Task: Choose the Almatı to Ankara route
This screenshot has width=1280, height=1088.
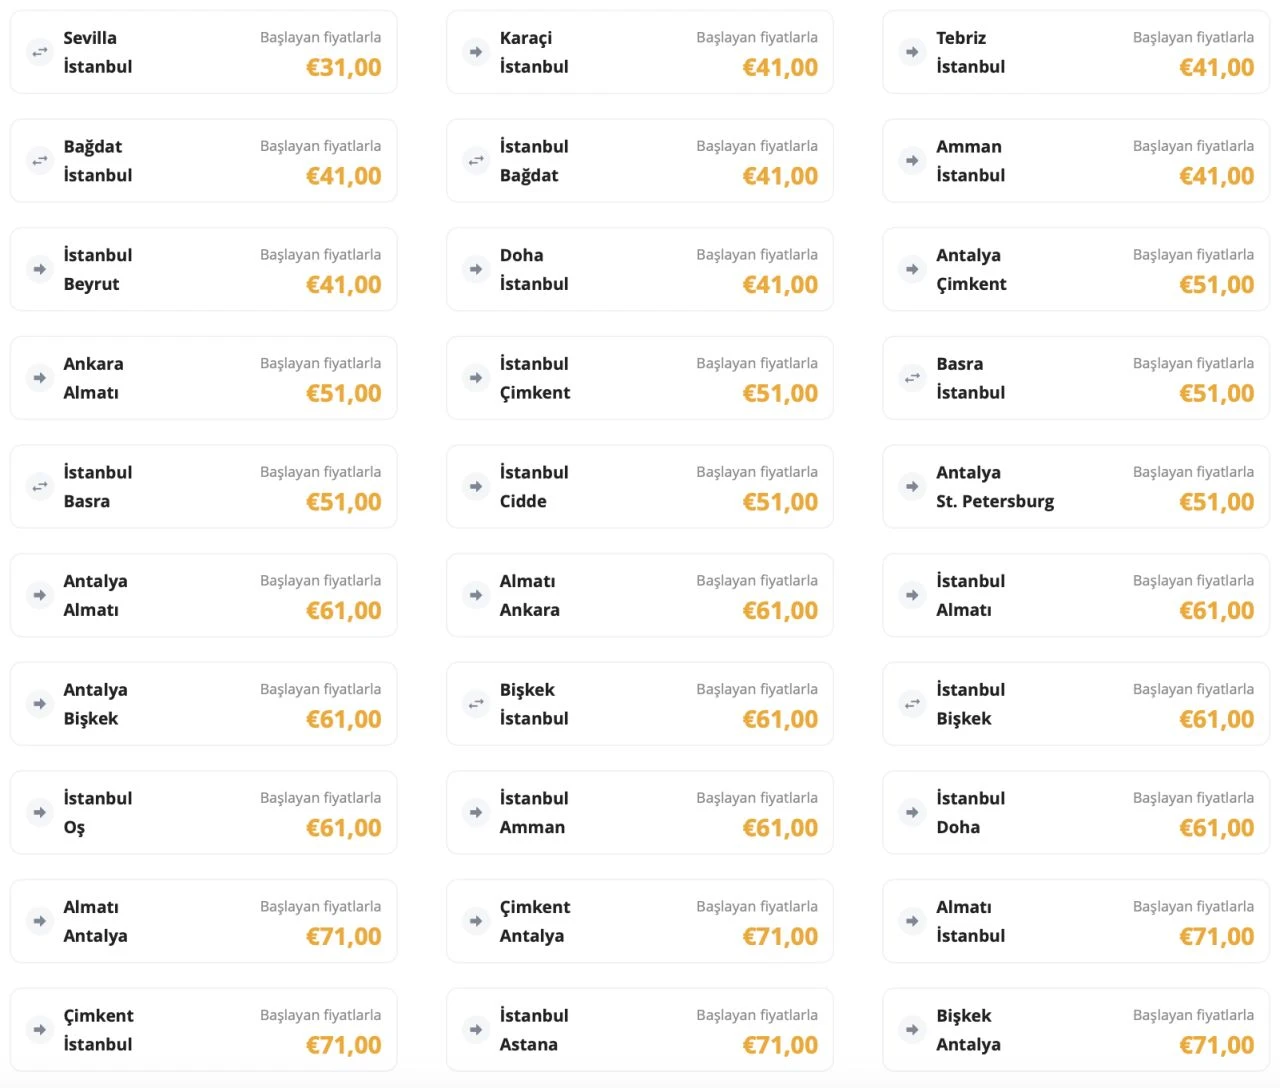Action: click(x=639, y=595)
